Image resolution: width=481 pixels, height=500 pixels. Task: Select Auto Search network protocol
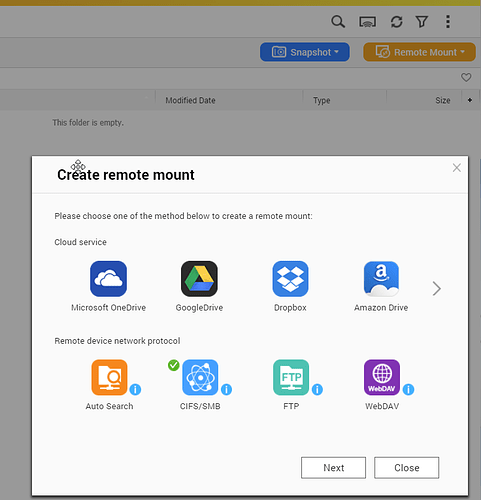pyautogui.click(x=109, y=377)
